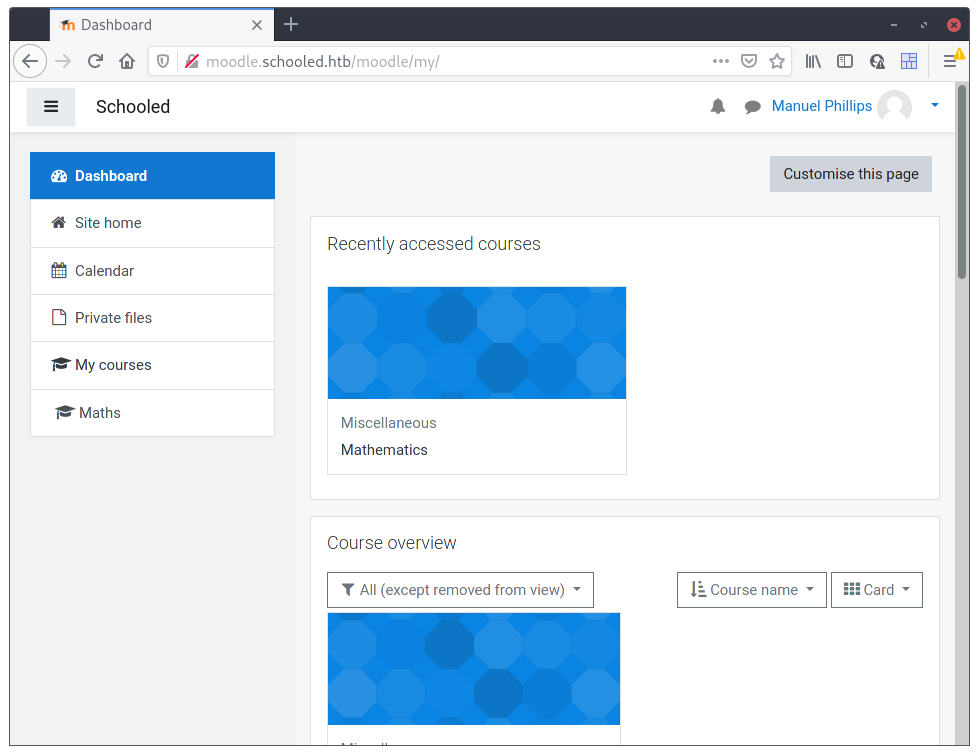Open the course filter dropdown
979x755 pixels.
tap(460, 590)
